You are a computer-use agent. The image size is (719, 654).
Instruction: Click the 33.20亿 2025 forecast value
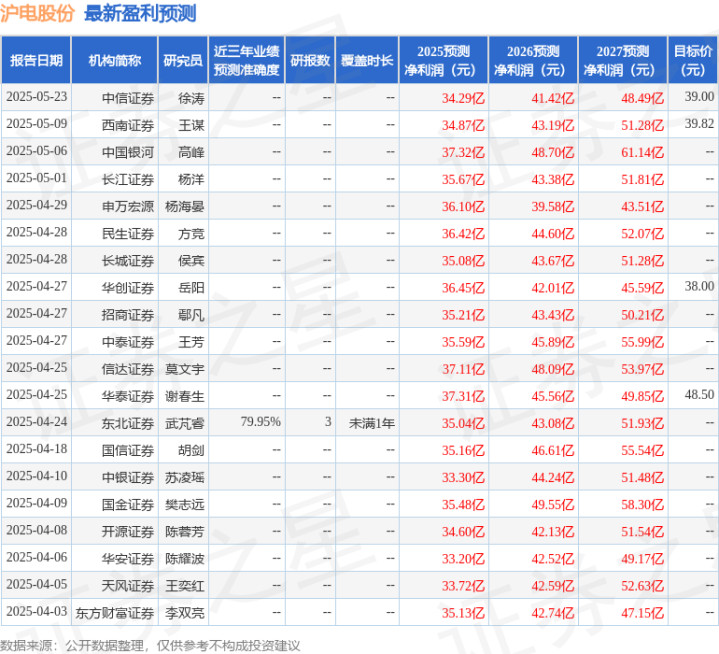tap(463, 558)
